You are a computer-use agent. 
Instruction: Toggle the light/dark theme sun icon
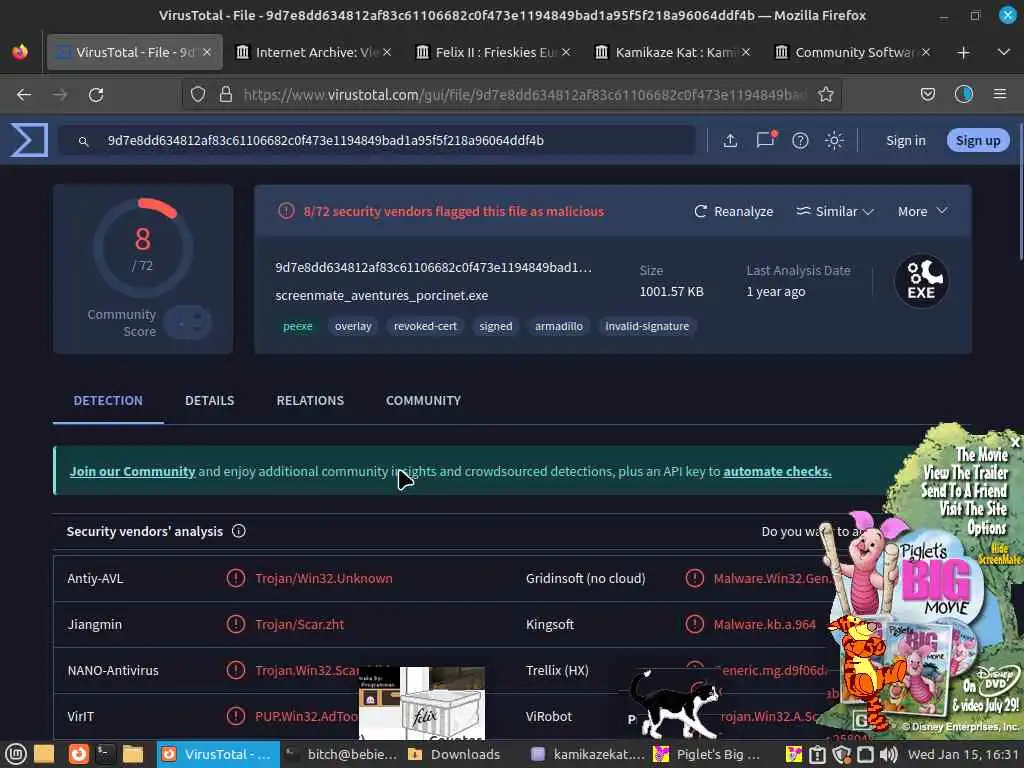pyautogui.click(x=834, y=140)
